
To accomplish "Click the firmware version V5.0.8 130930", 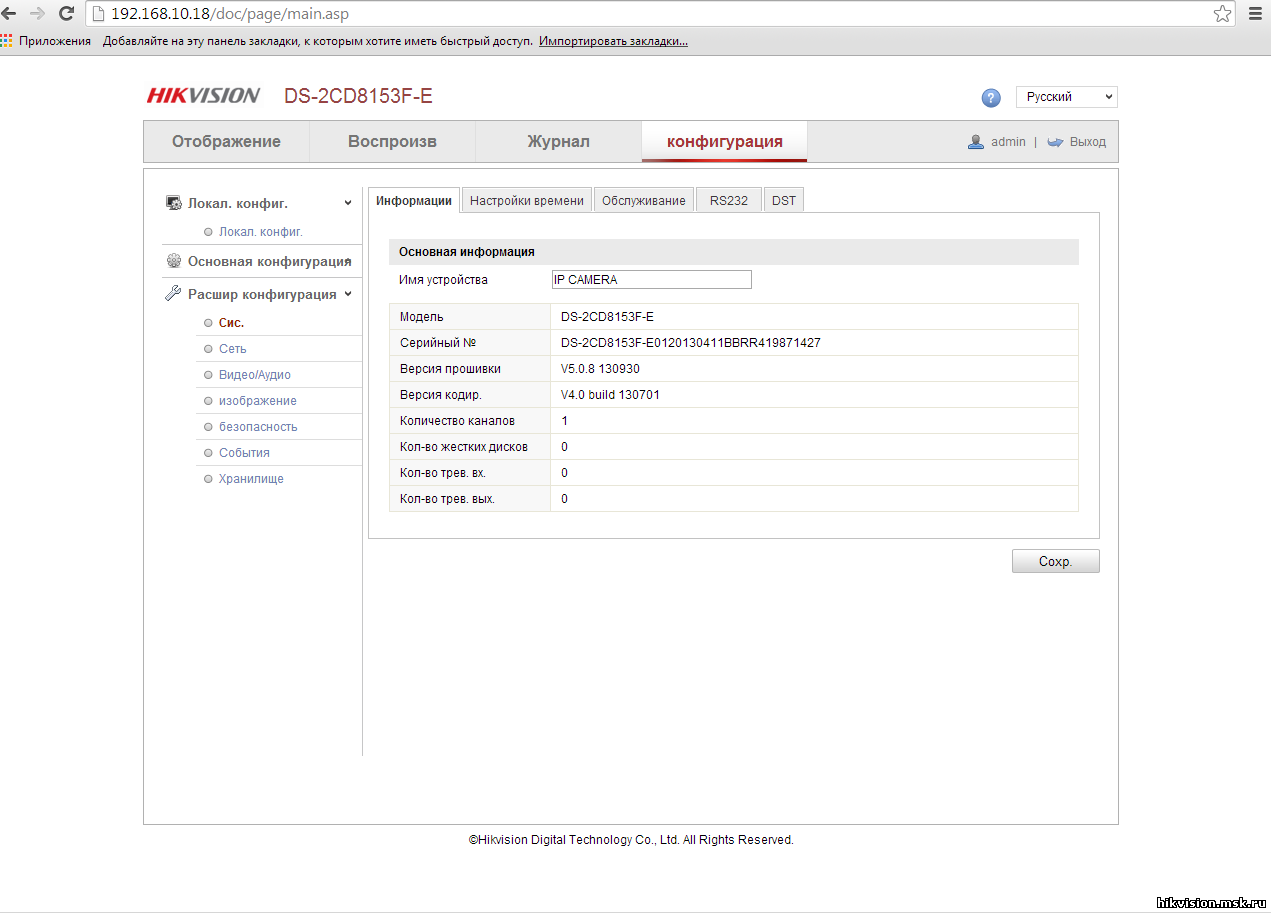I will pyautogui.click(x=600, y=369).
